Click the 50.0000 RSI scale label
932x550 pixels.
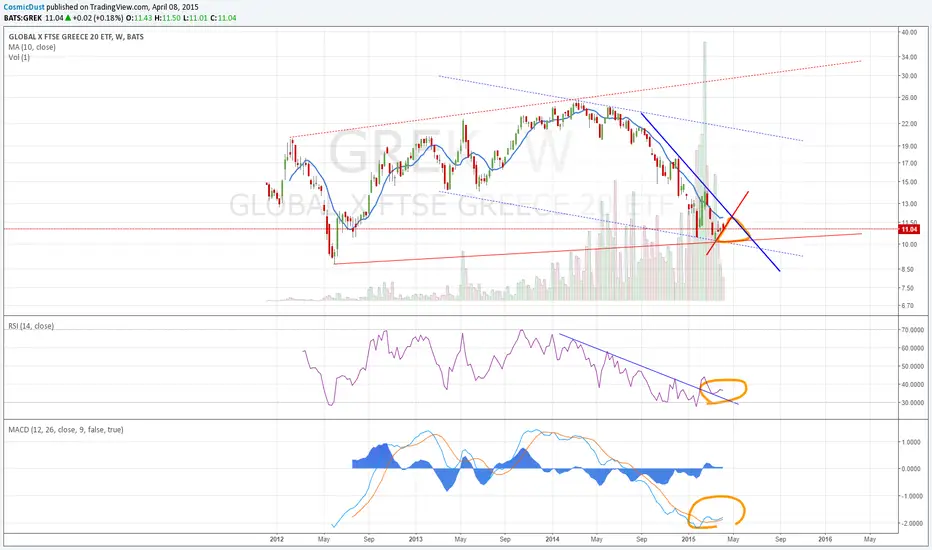pyautogui.click(x=912, y=366)
